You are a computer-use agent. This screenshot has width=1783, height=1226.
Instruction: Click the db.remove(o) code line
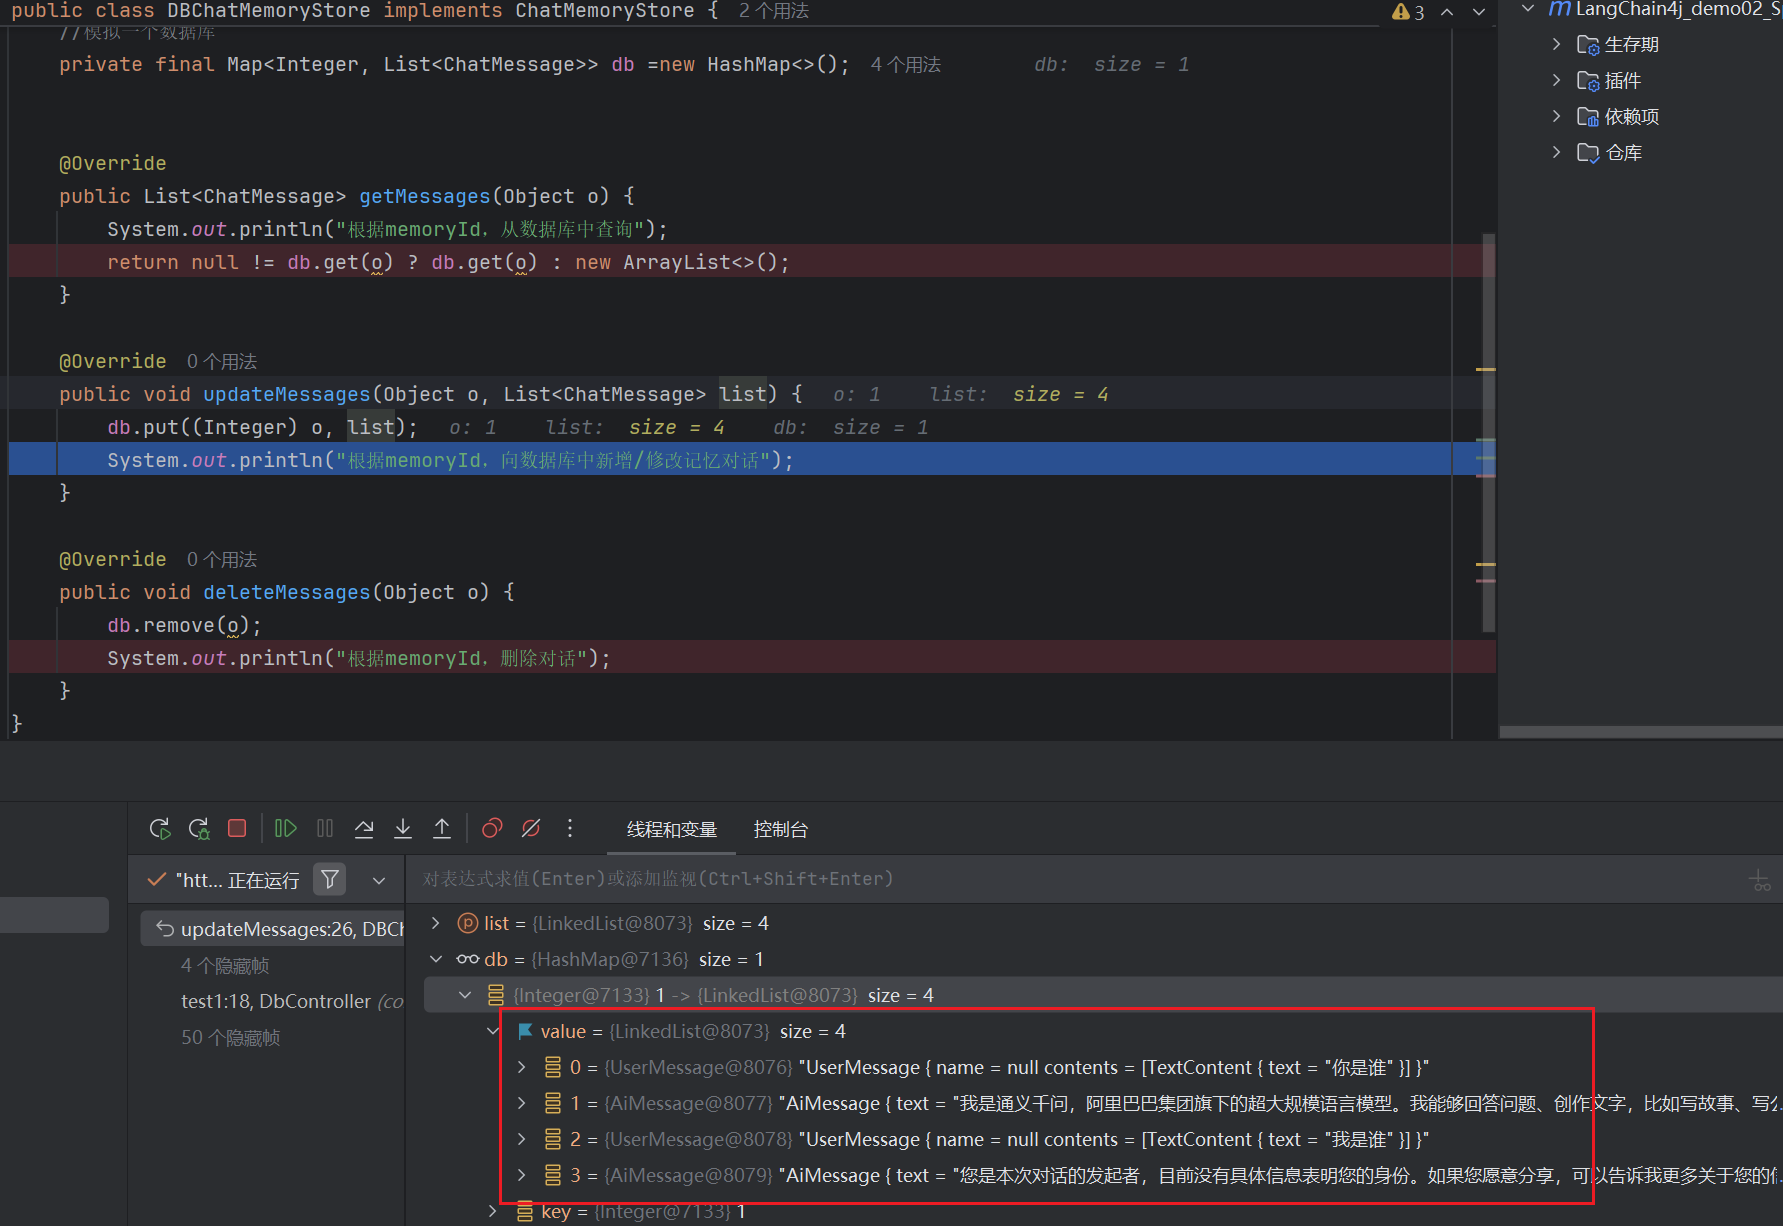(184, 626)
